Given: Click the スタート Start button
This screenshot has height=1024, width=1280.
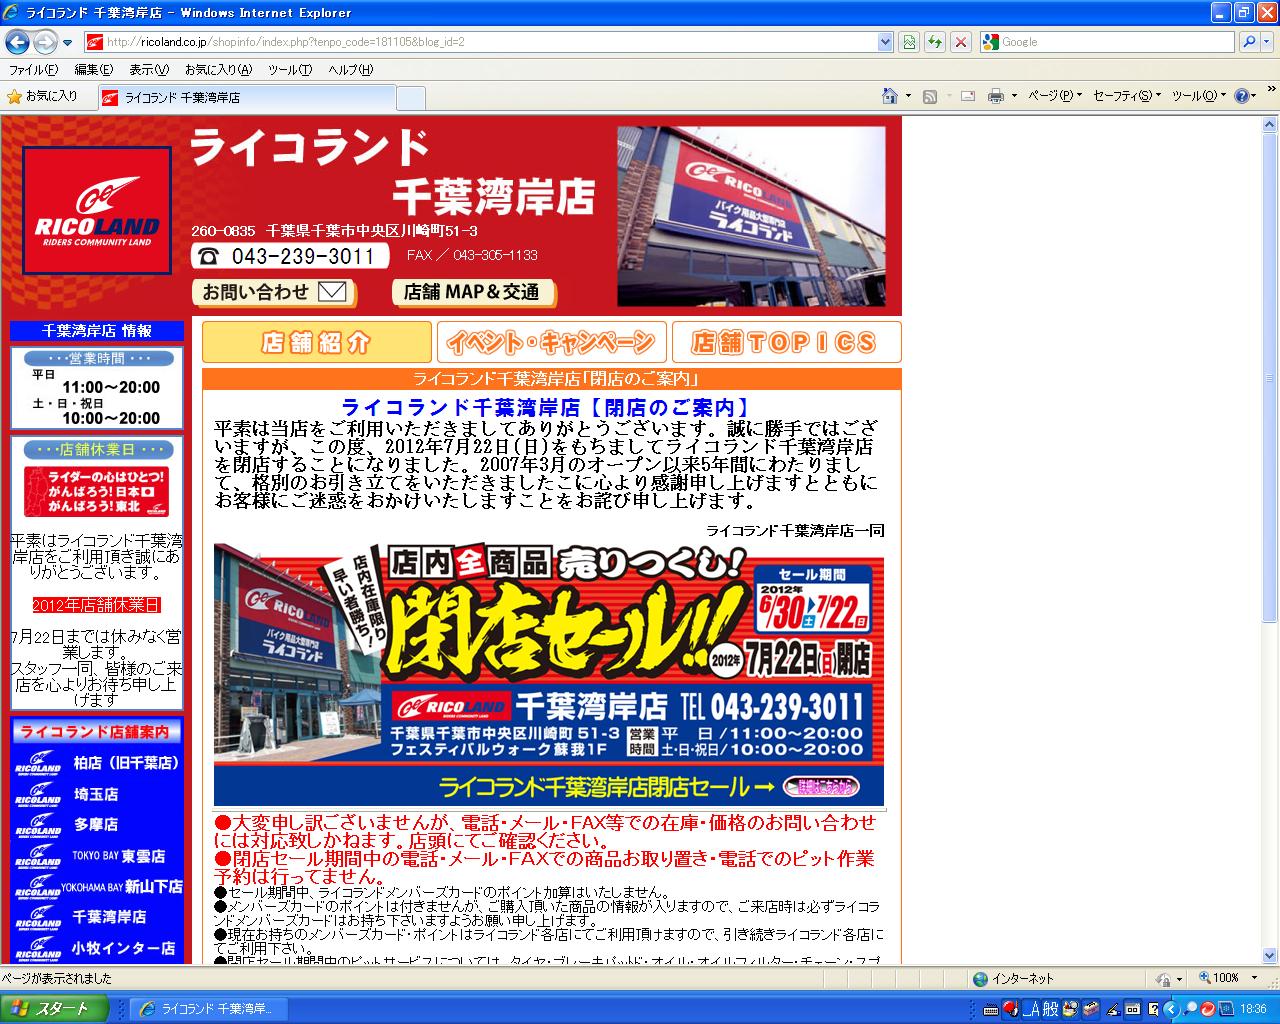Looking at the screenshot, I should [52, 1008].
